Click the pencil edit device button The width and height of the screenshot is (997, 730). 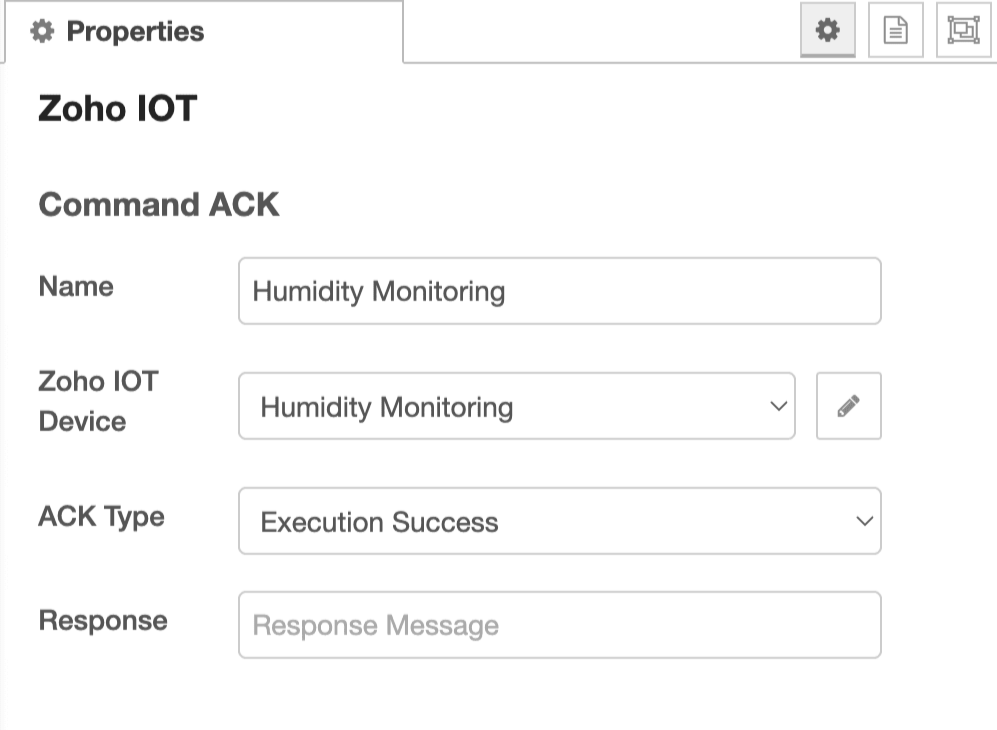click(x=849, y=406)
